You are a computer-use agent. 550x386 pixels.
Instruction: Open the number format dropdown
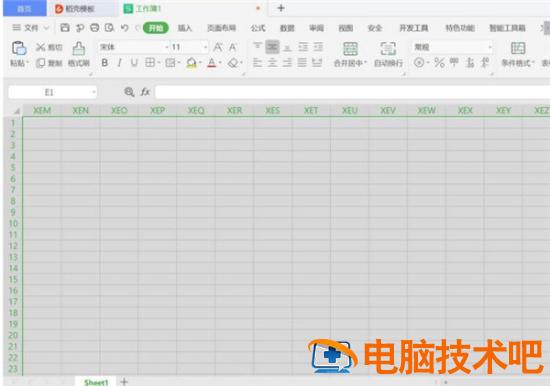(490, 47)
